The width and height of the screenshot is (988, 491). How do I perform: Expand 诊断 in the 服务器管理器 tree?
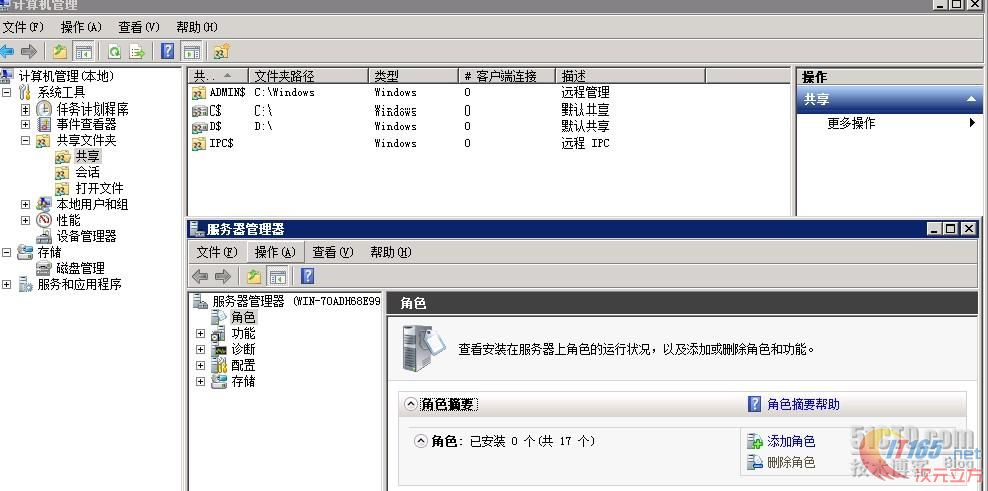[200, 349]
